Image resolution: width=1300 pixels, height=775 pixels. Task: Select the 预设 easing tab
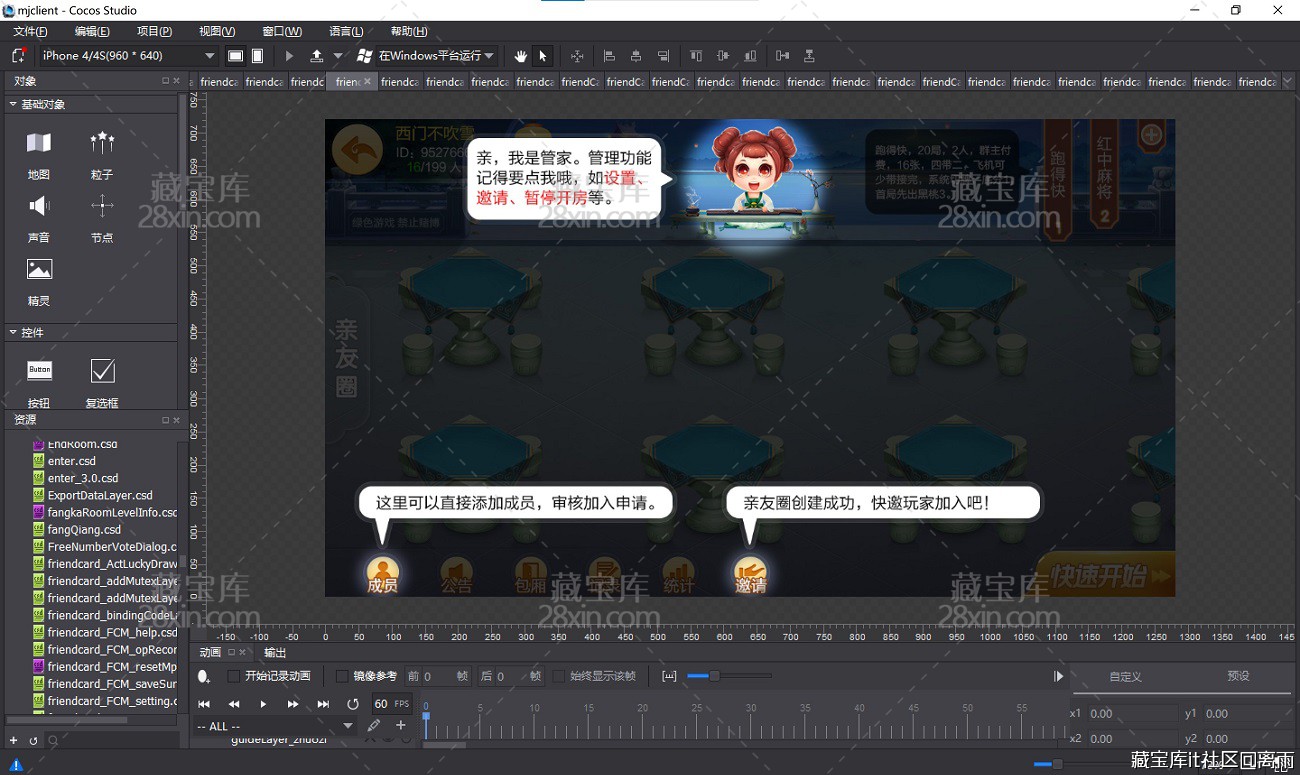pos(1238,676)
